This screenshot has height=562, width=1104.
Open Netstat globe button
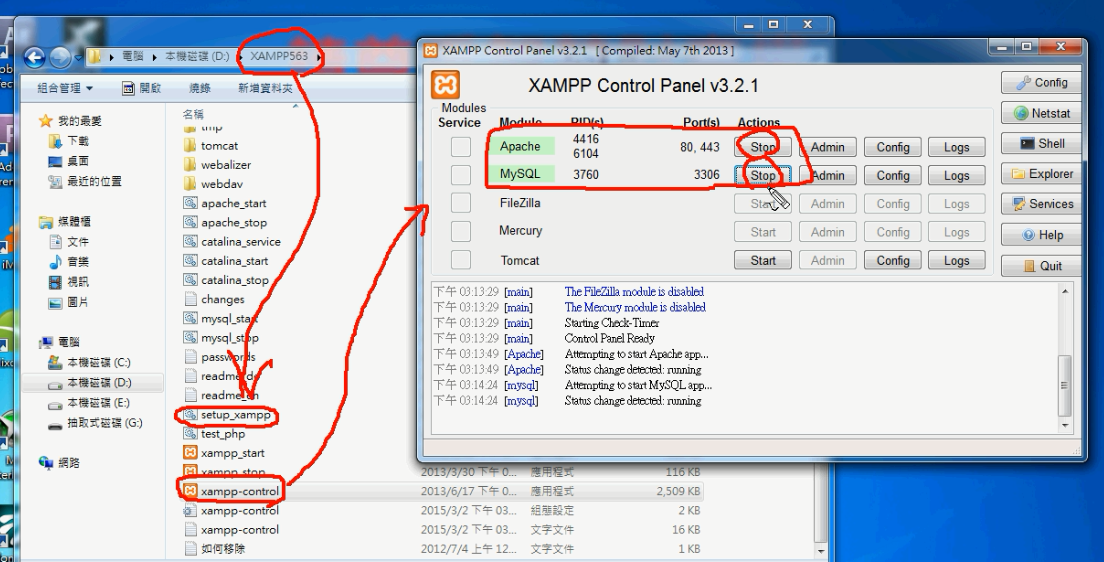(x=1041, y=113)
